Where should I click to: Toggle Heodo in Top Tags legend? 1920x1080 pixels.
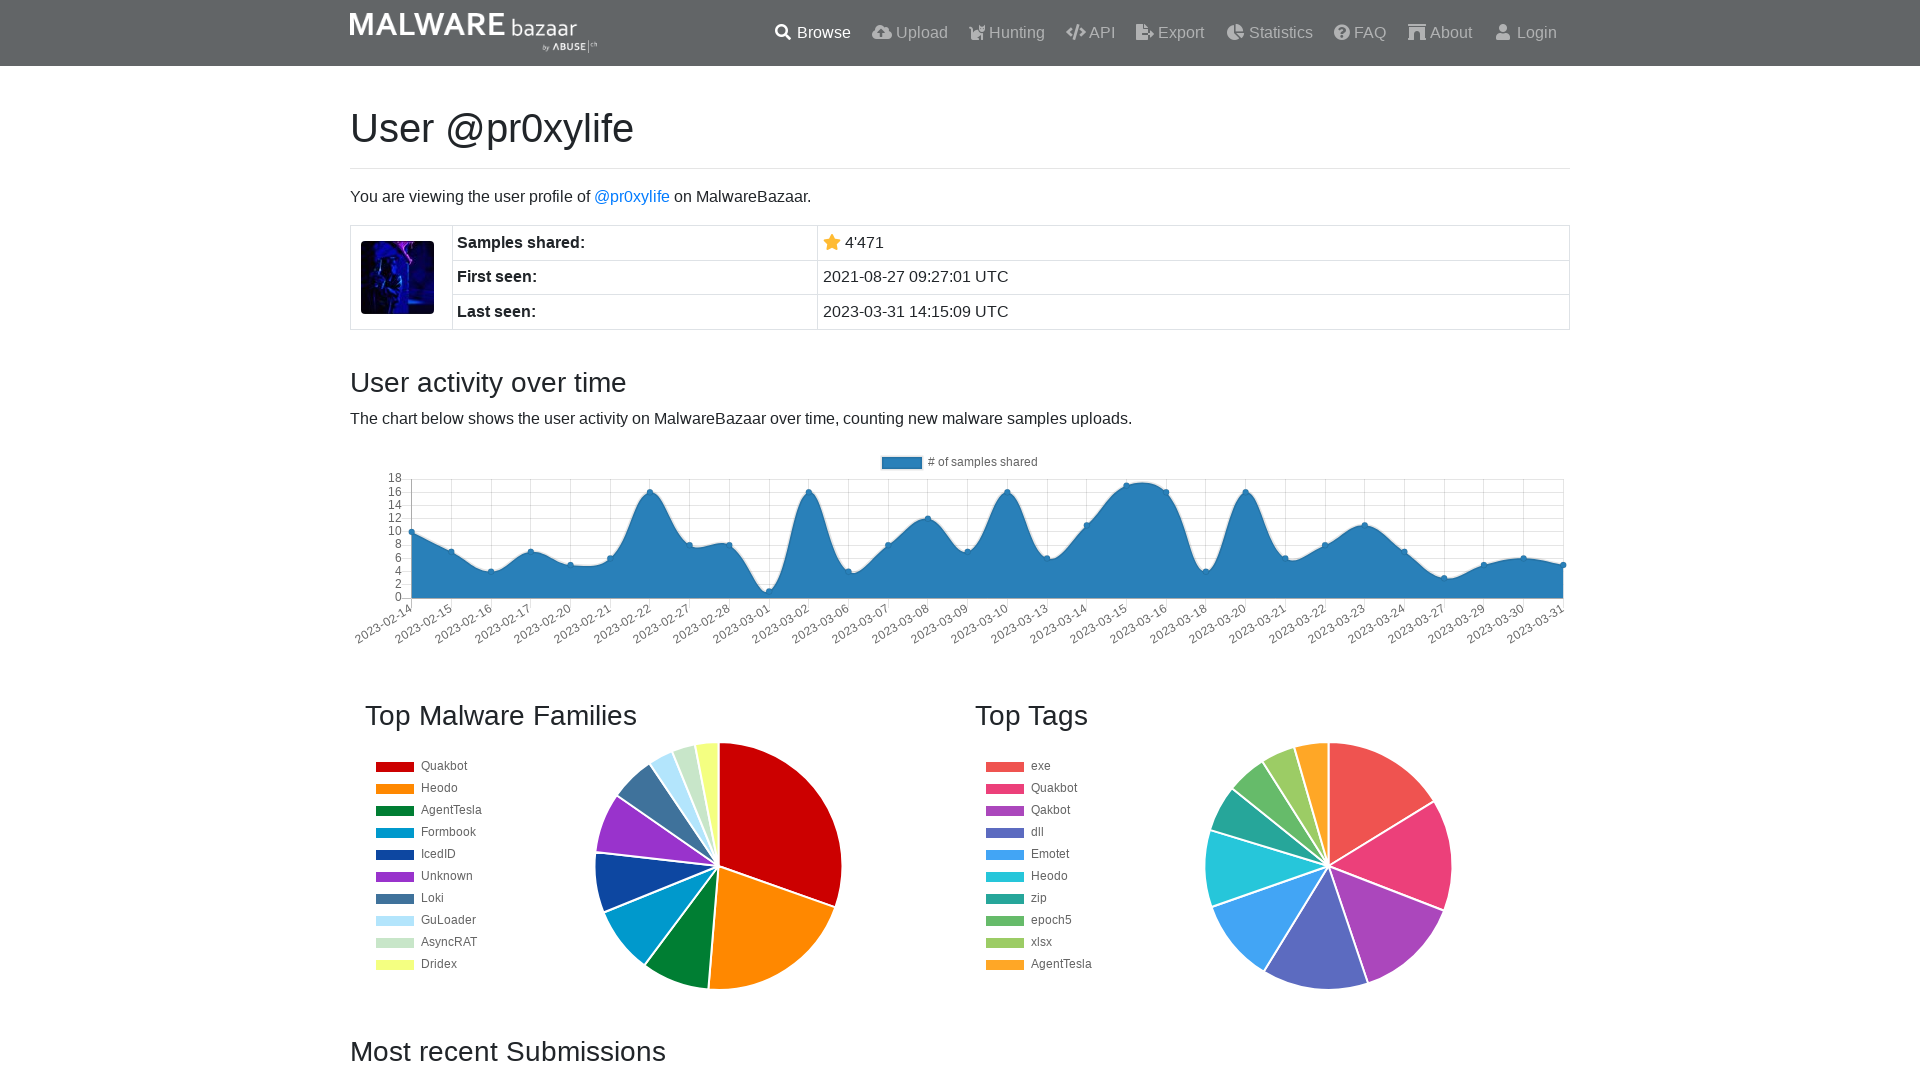click(1027, 876)
